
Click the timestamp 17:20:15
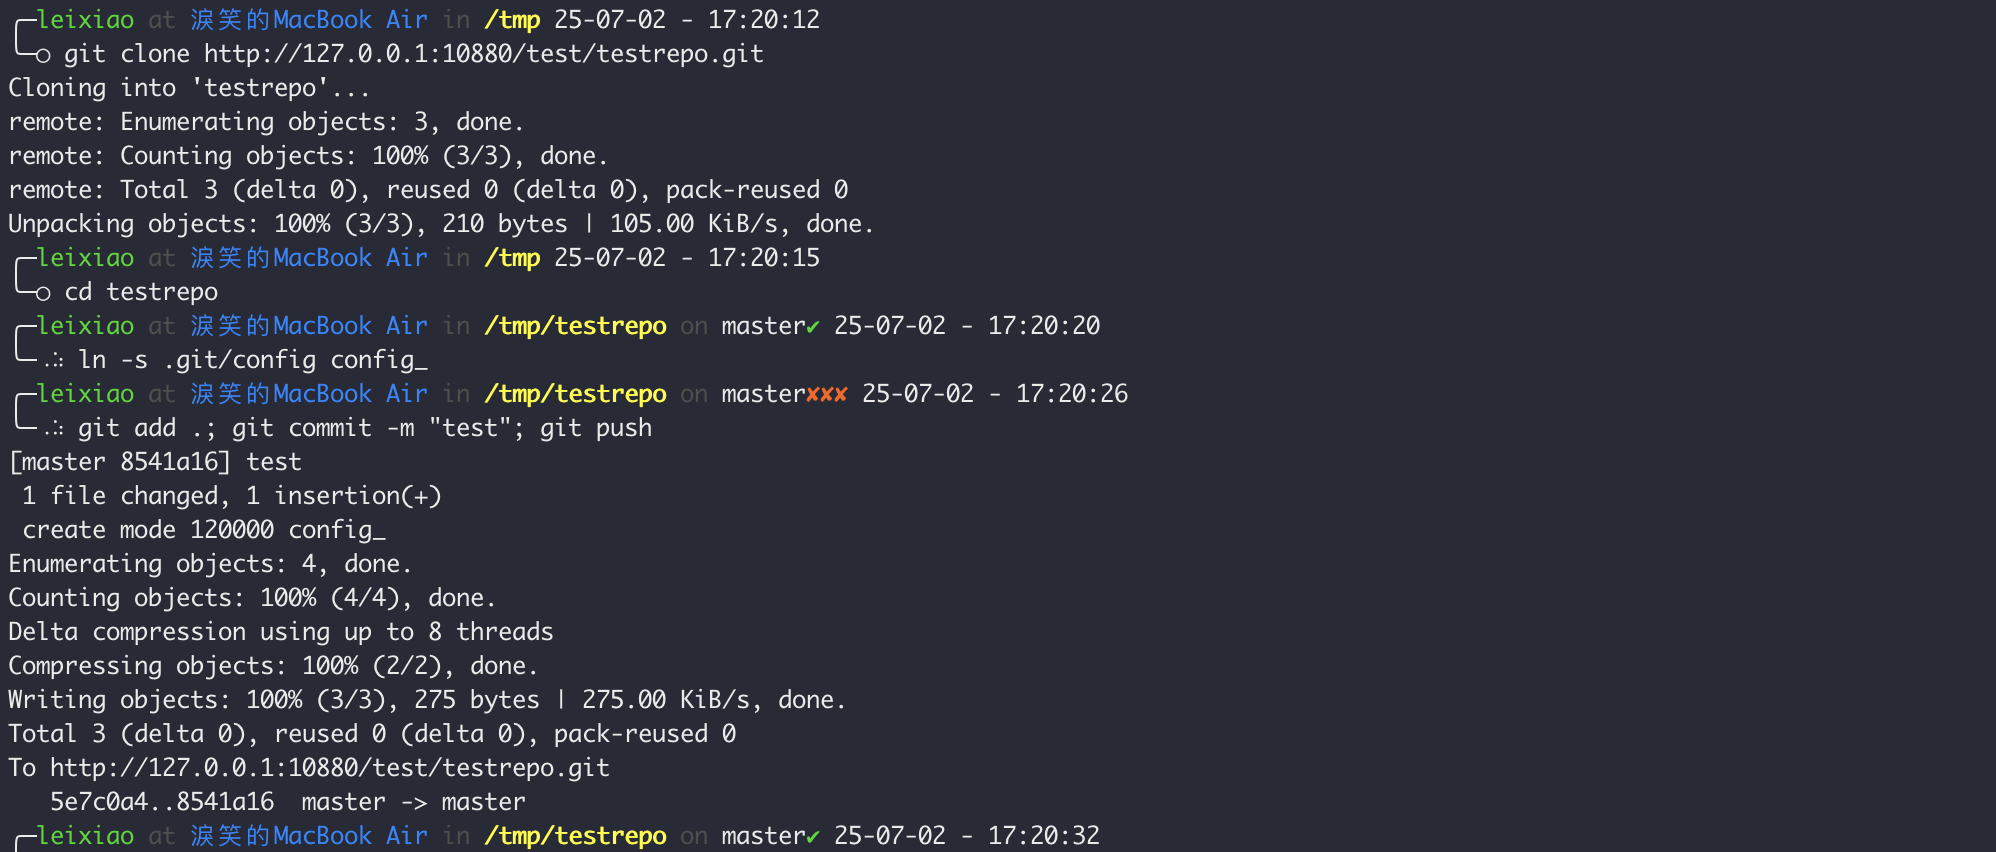point(764,258)
